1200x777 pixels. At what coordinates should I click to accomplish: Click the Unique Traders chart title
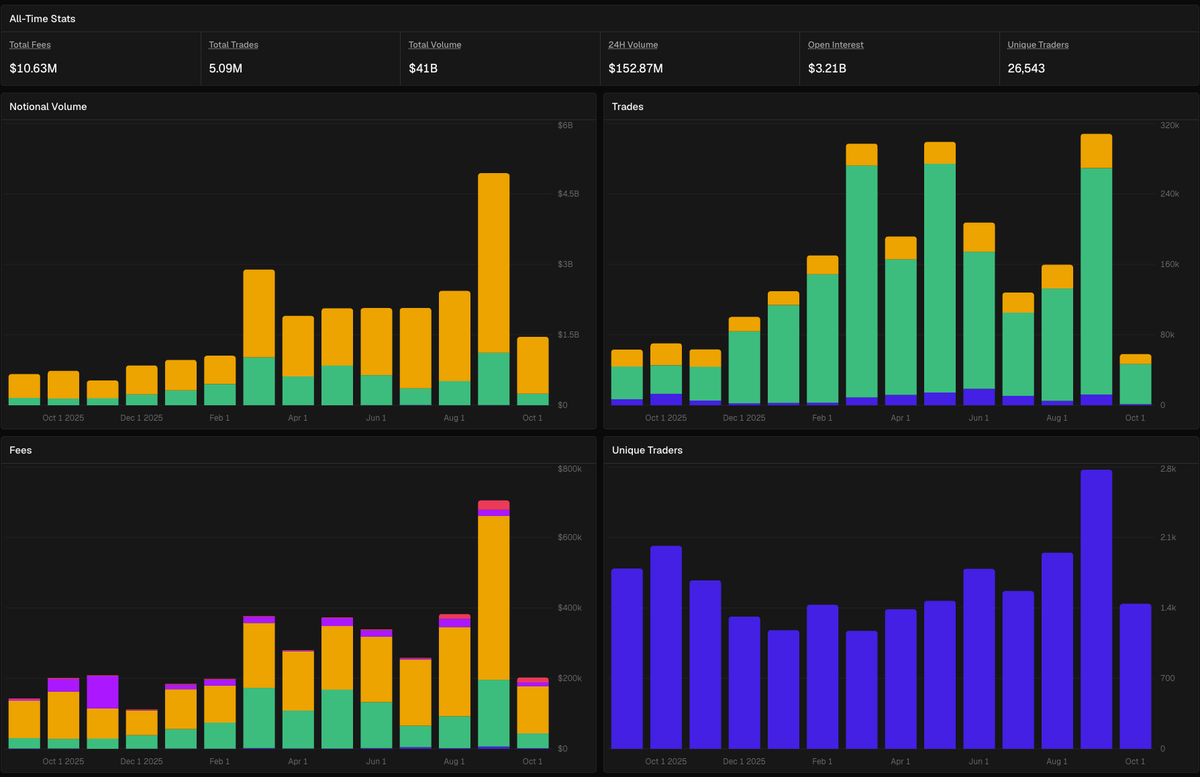pyautogui.click(x=647, y=451)
